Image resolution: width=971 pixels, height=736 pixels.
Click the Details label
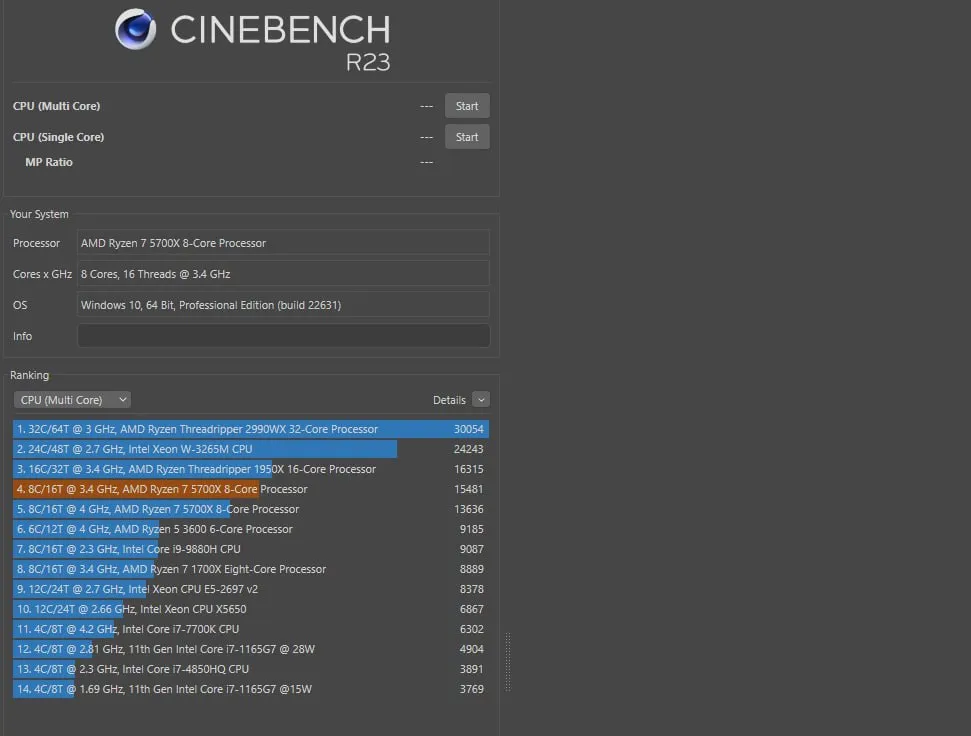449,400
